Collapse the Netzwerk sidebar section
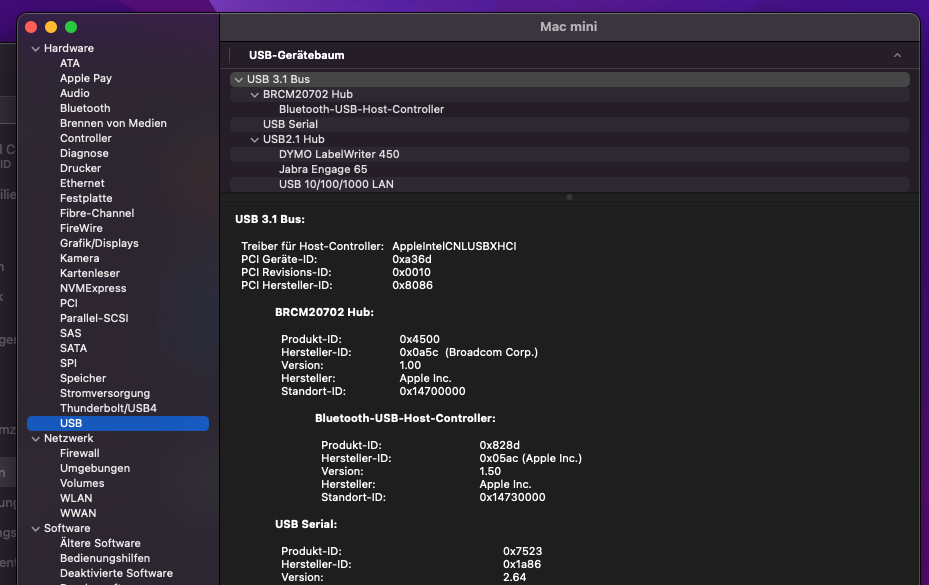Viewport: 929px width, 585px height. point(36,438)
